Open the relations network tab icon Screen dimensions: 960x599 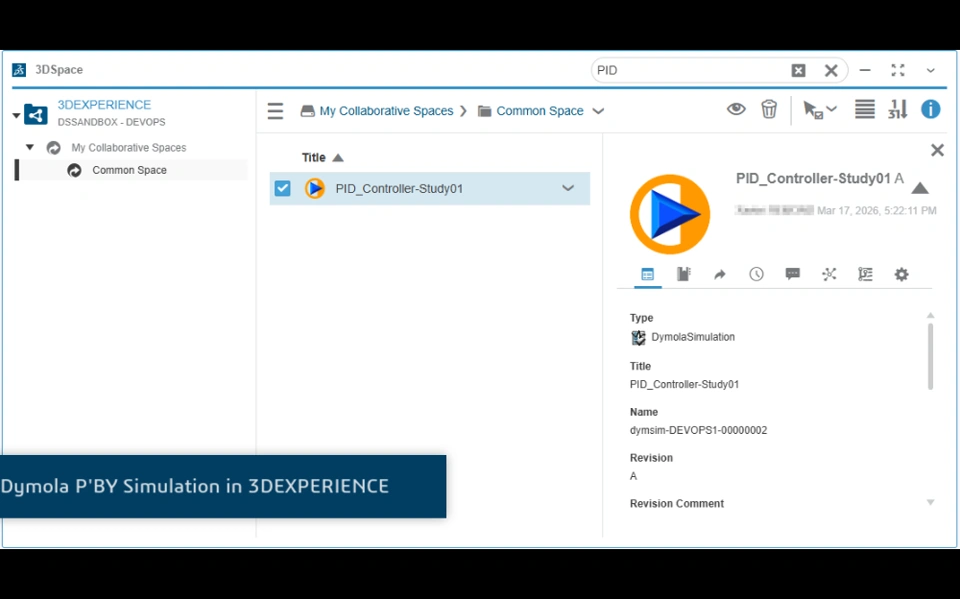coord(829,274)
